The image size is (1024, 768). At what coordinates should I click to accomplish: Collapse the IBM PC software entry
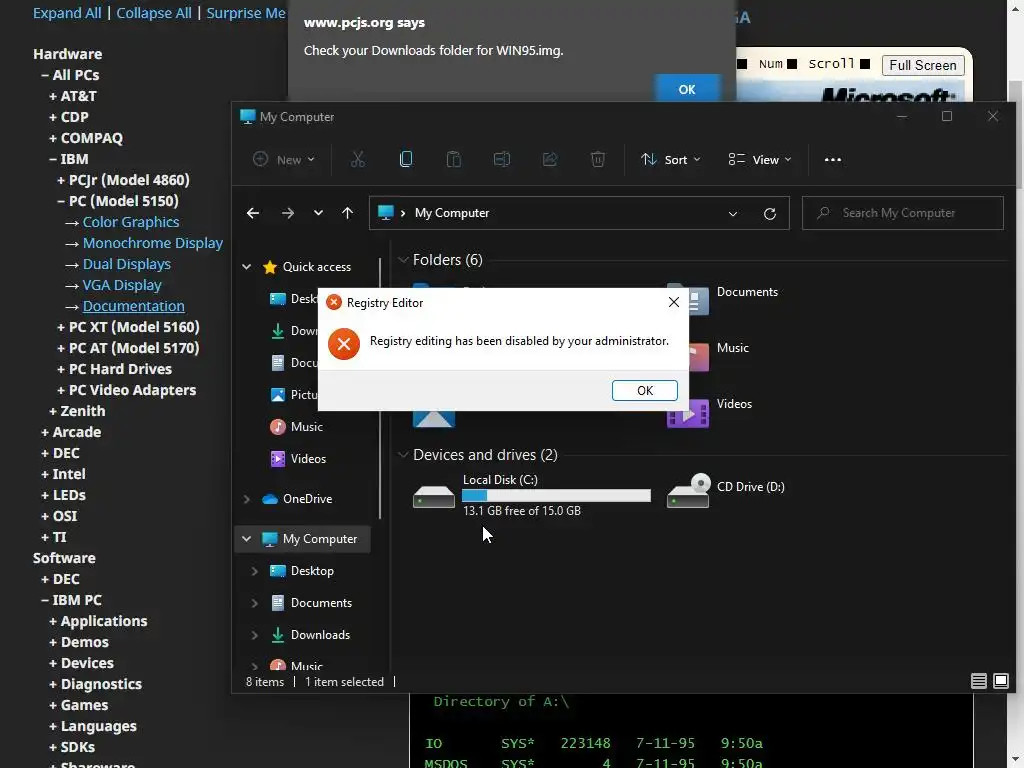(x=71, y=600)
